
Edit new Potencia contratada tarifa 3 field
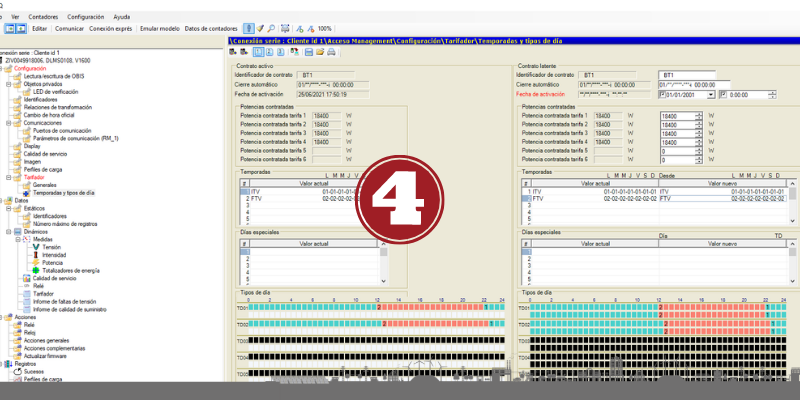point(678,134)
